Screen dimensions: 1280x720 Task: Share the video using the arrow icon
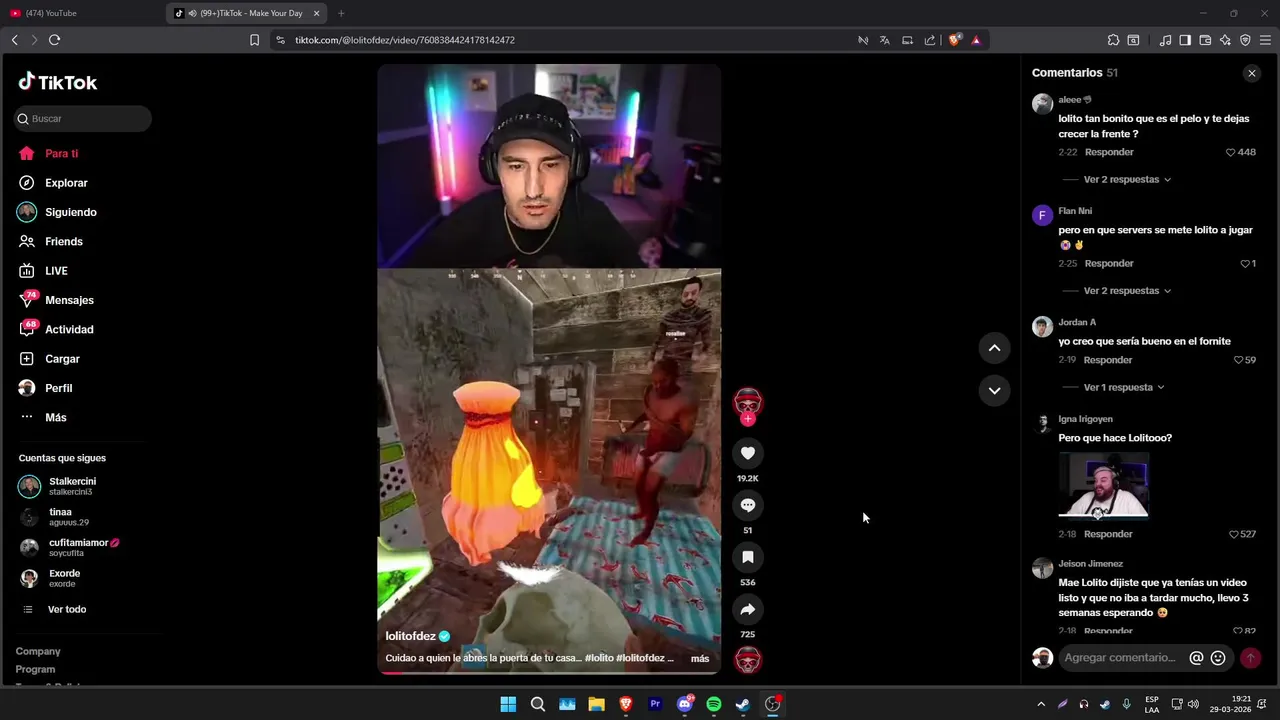pyautogui.click(x=747, y=609)
